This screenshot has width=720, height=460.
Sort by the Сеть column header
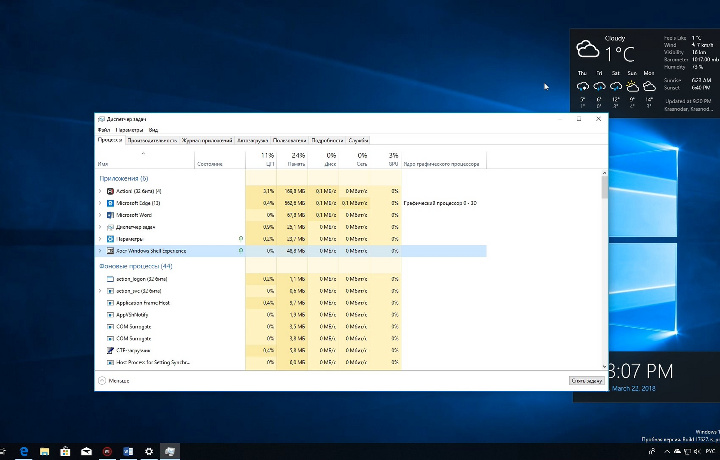coord(354,159)
